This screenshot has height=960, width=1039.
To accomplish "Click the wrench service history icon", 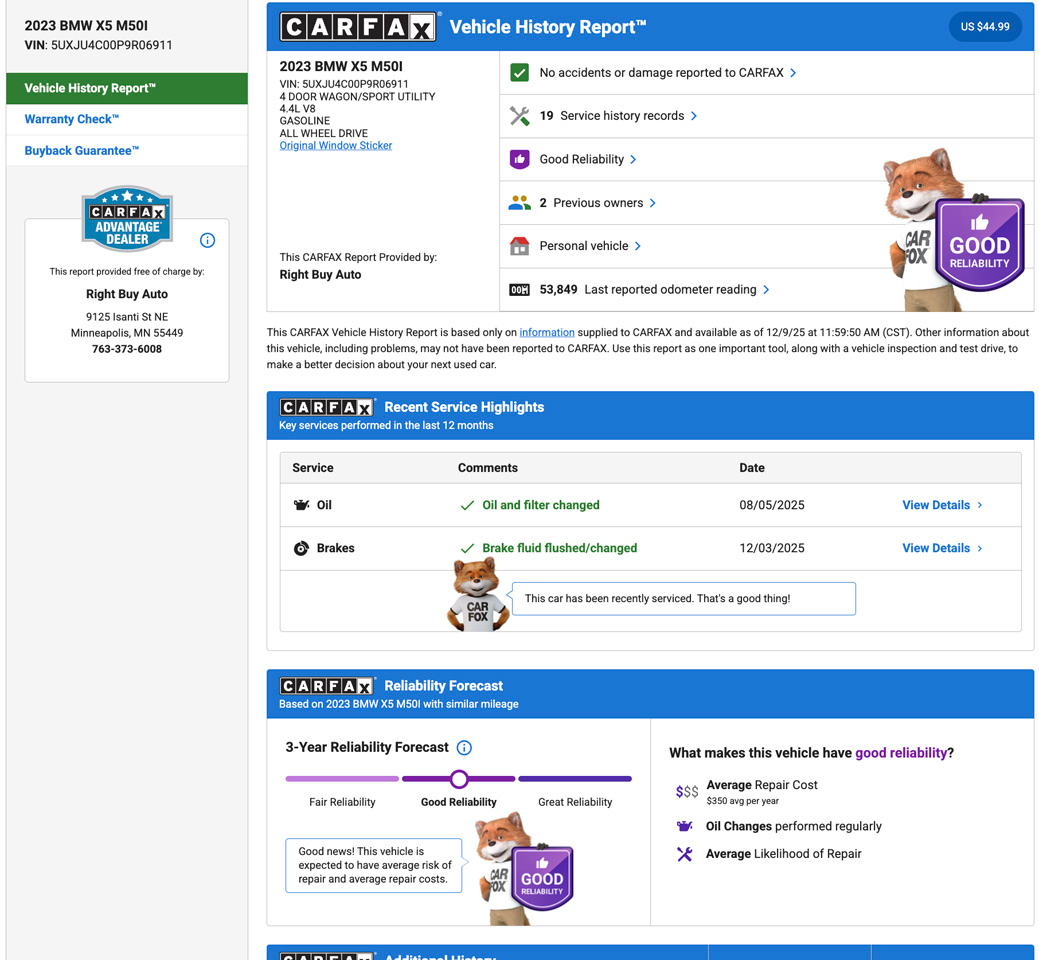I will pos(519,116).
